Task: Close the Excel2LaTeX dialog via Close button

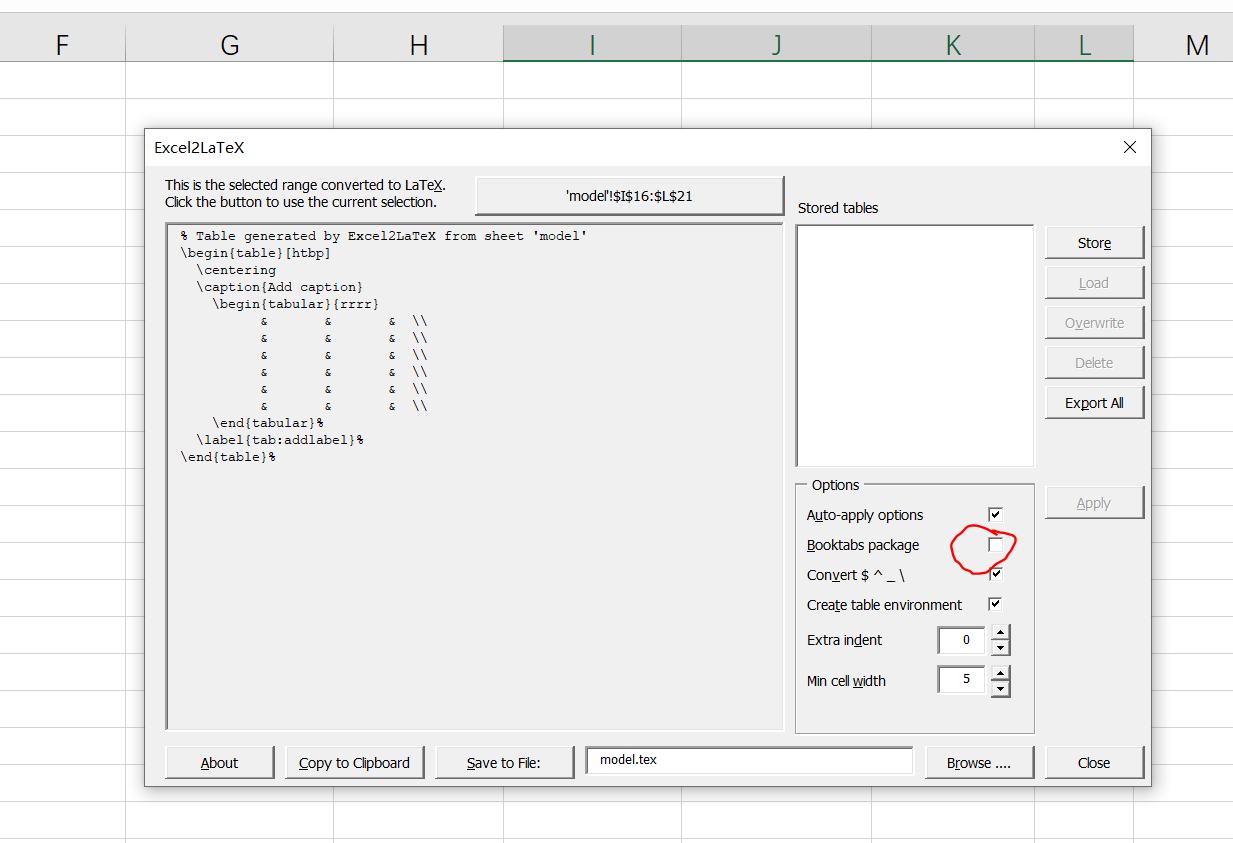Action: tap(1094, 761)
